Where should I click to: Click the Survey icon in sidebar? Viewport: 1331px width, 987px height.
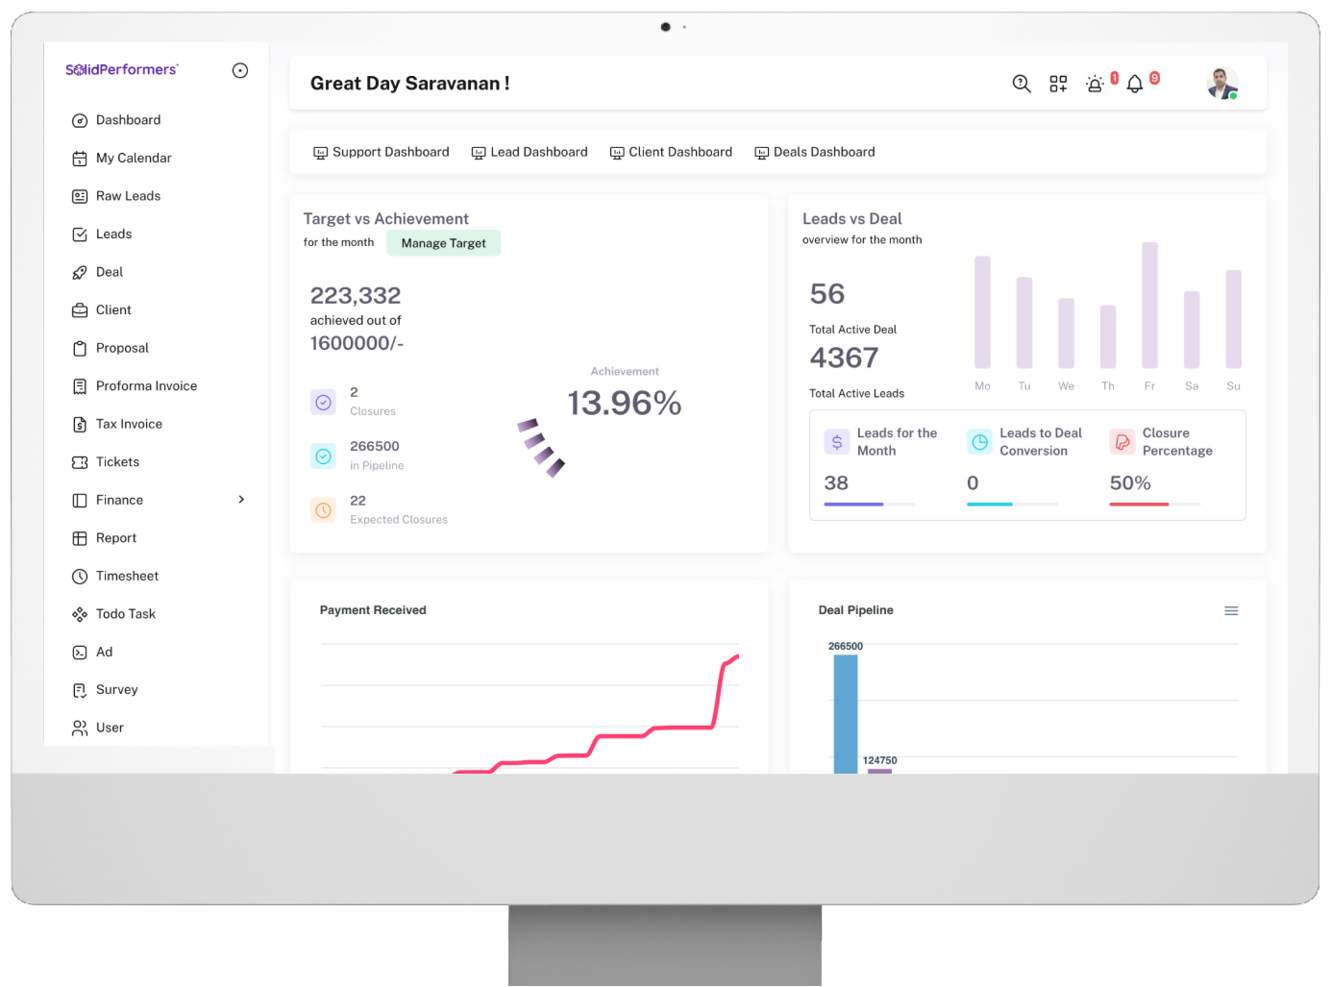pyautogui.click(x=80, y=690)
